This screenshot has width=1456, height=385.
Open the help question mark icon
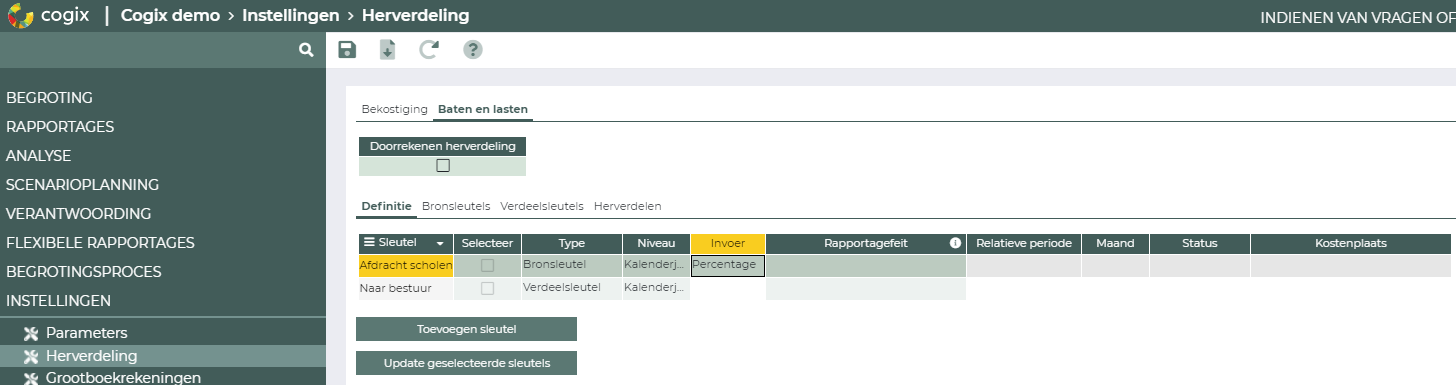[473, 50]
